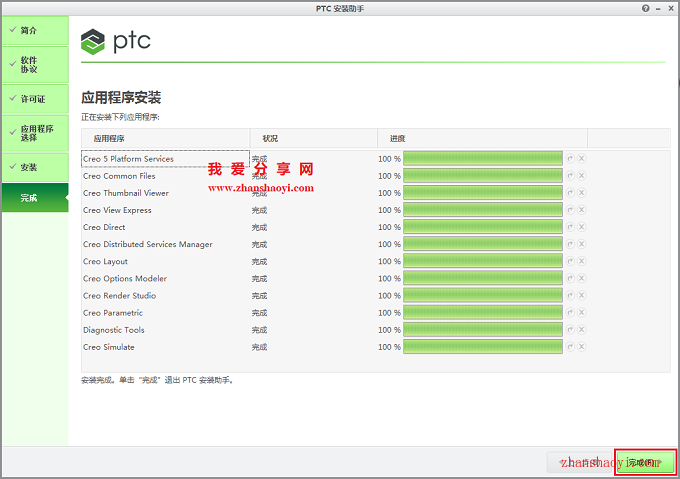The width and height of the screenshot is (680, 479).
Task: Select Diagnostic Tools entry
Action: pyautogui.click(x=114, y=330)
